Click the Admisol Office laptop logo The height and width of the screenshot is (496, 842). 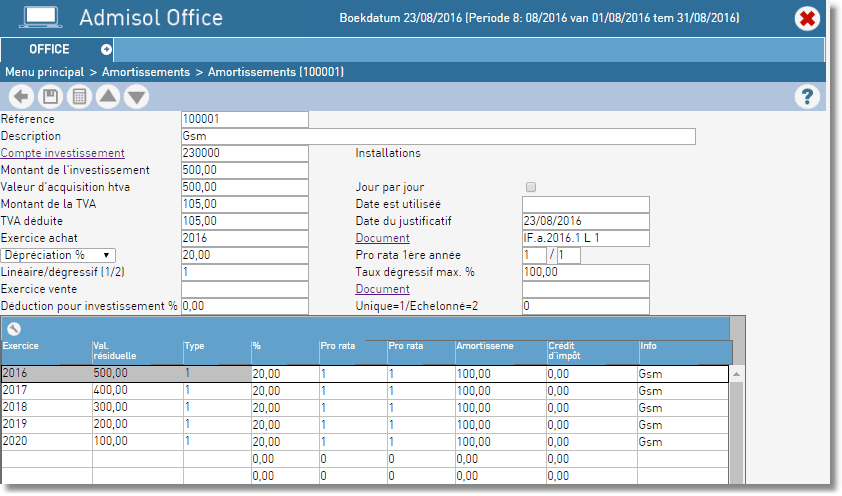point(41,18)
